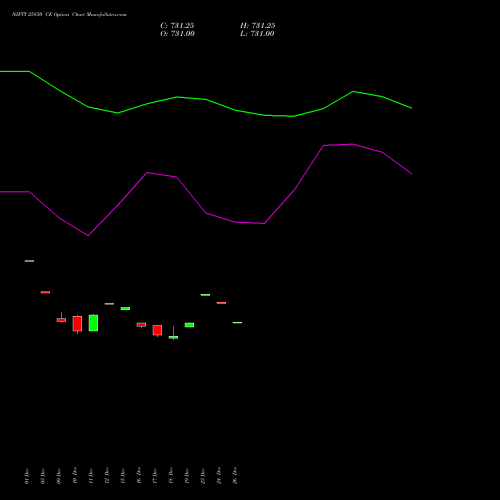Click the 01 Dec date label

pos(27,476)
